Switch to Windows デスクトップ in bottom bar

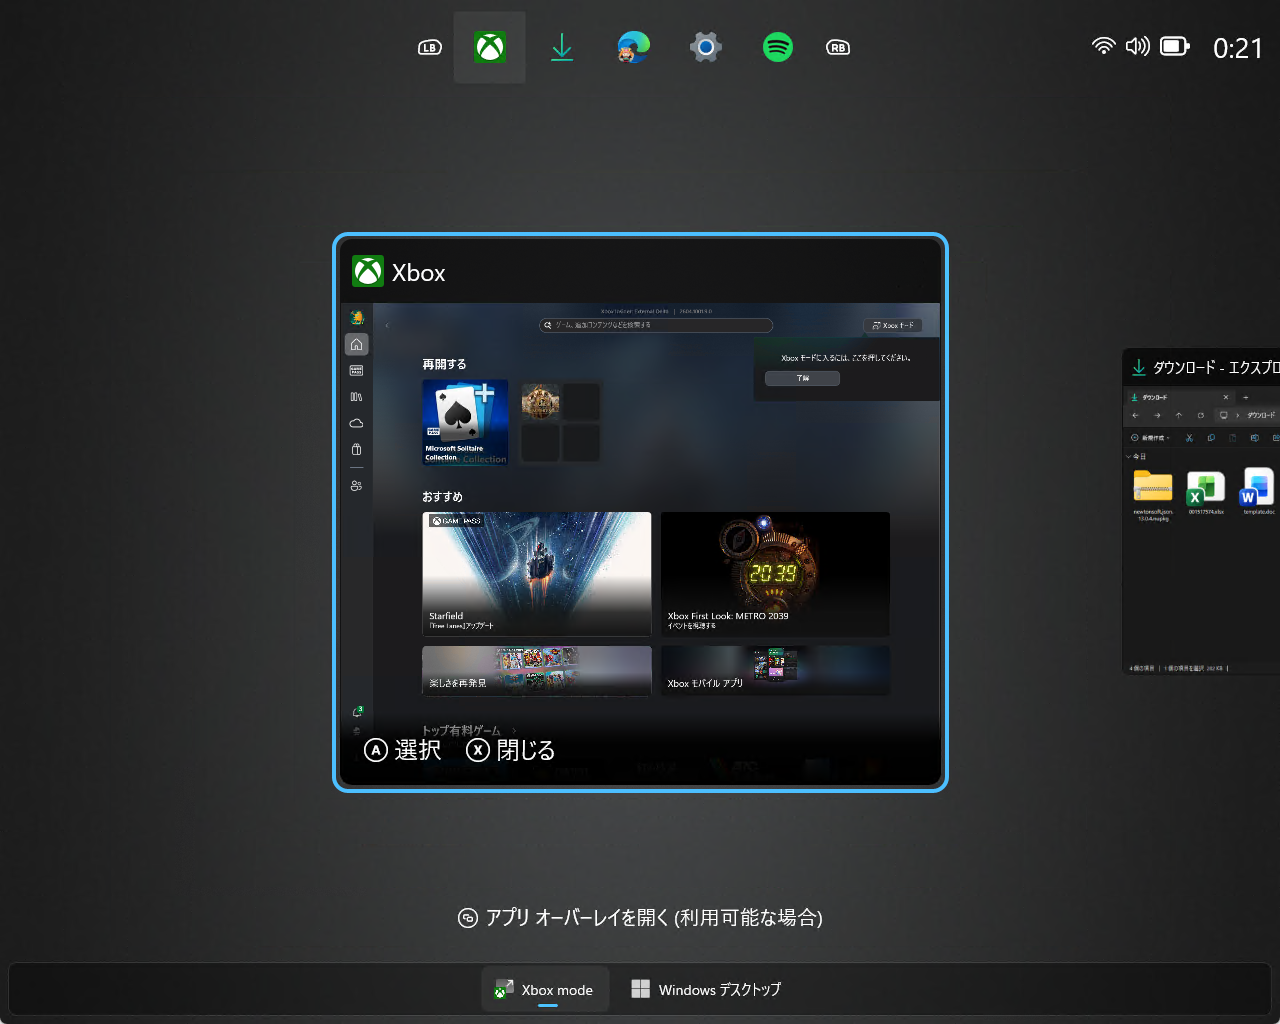point(706,990)
